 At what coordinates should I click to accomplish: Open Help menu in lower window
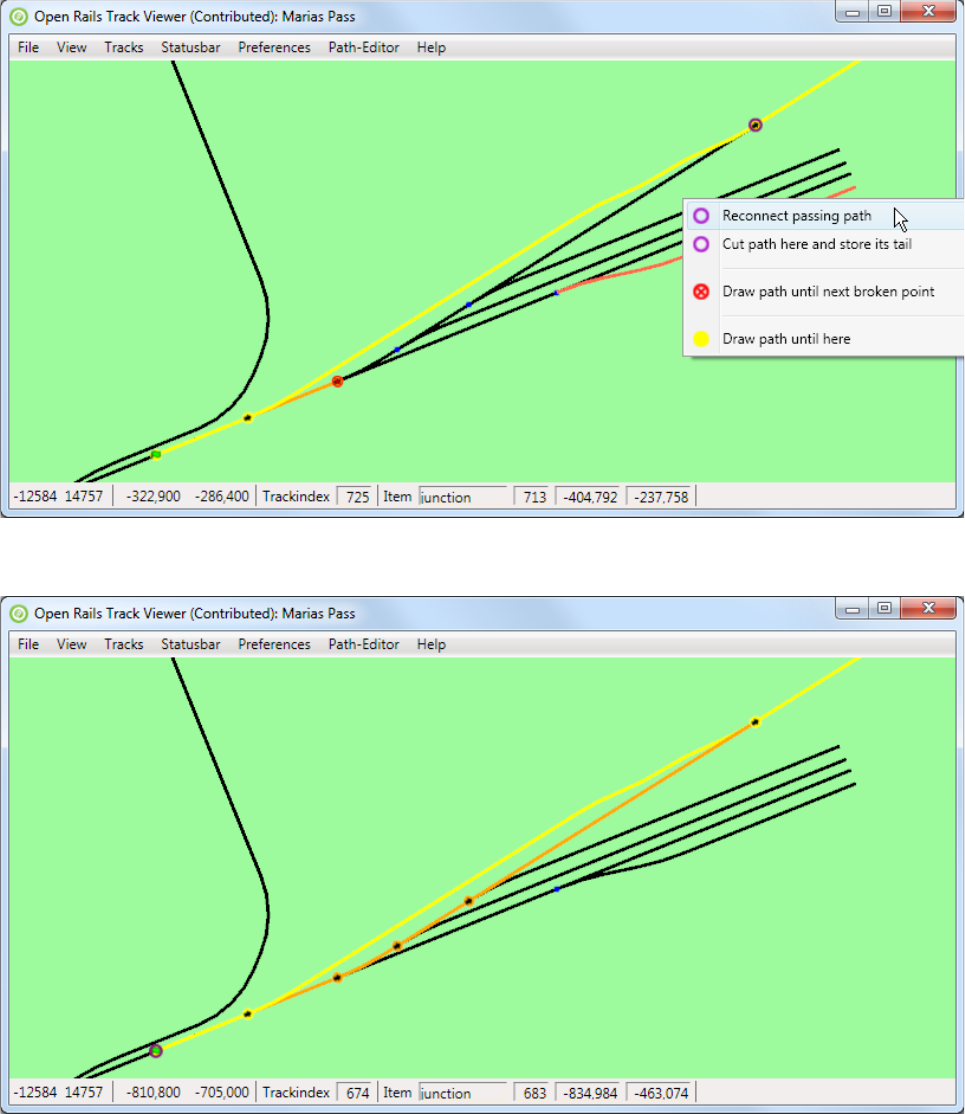click(x=431, y=644)
